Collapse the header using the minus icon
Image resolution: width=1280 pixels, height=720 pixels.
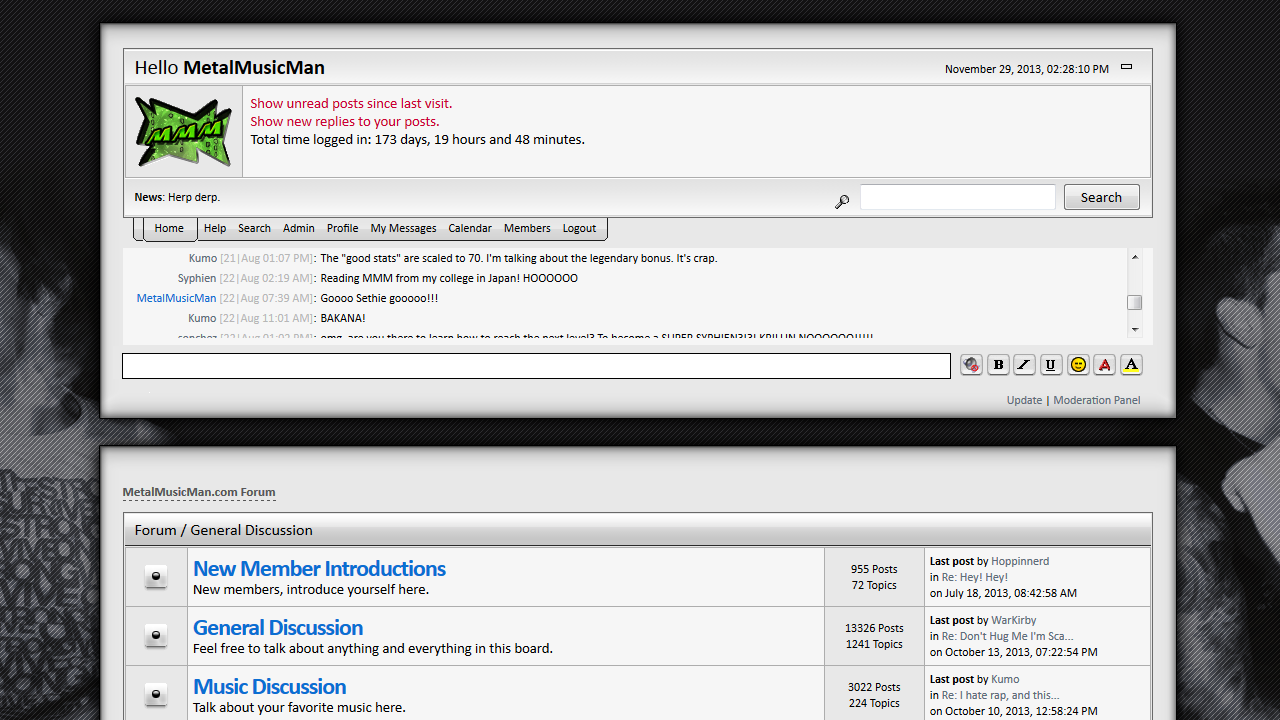tap(1126, 67)
